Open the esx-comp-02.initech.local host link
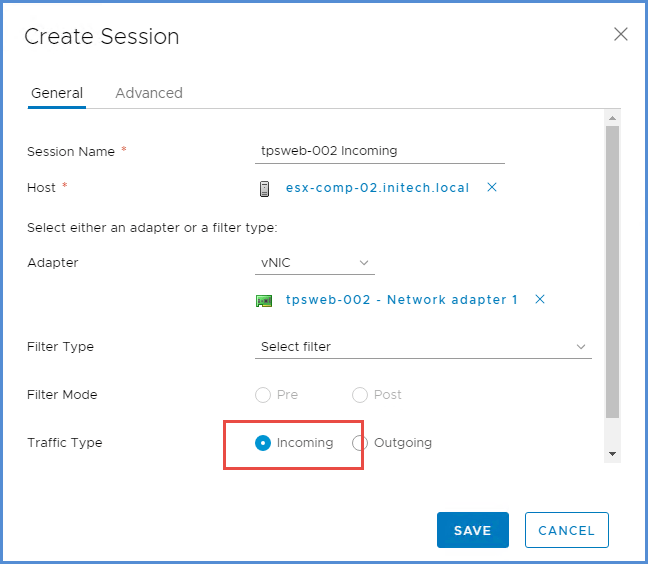The height and width of the screenshot is (564, 648). click(377, 188)
